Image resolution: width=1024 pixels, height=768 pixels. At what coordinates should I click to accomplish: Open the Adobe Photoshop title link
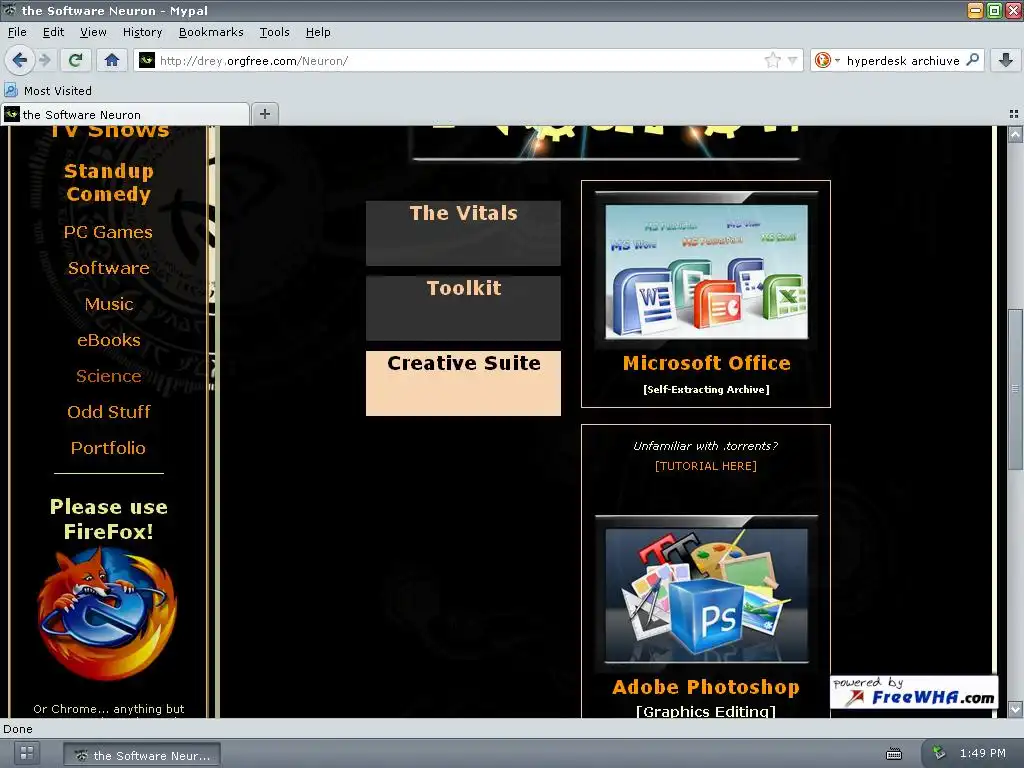point(706,687)
